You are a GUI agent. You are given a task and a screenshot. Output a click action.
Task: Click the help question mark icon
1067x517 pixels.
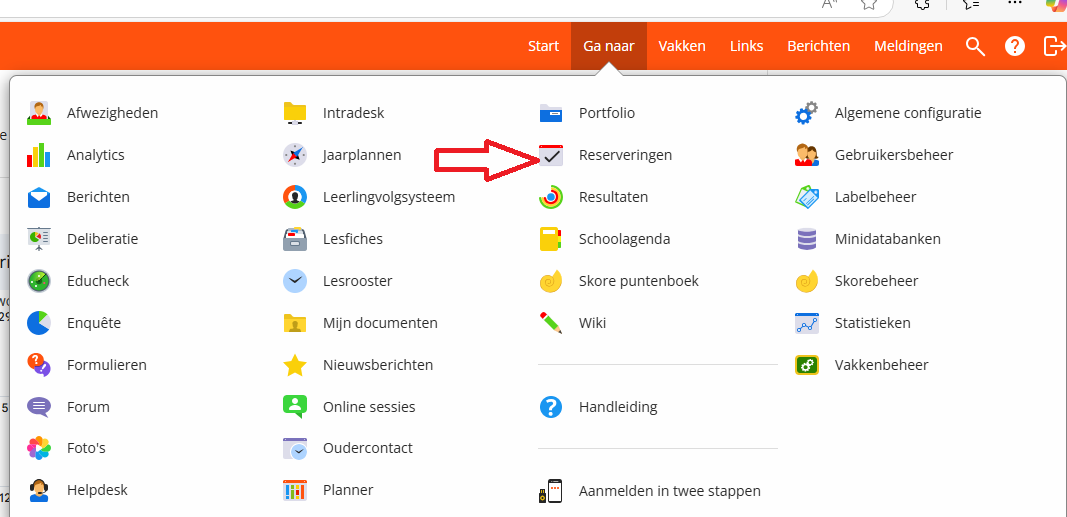pos(1015,46)
